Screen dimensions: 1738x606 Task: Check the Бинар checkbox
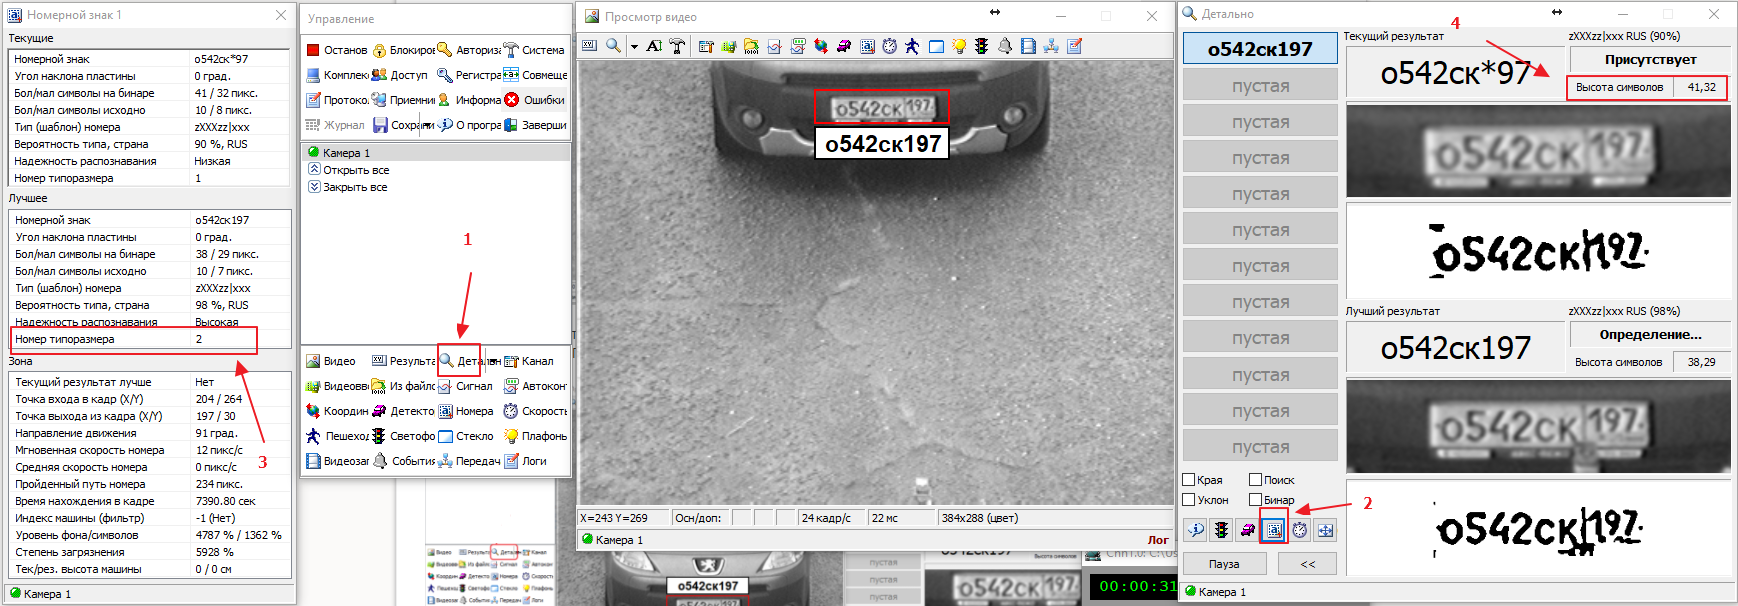coord(1255,500)
